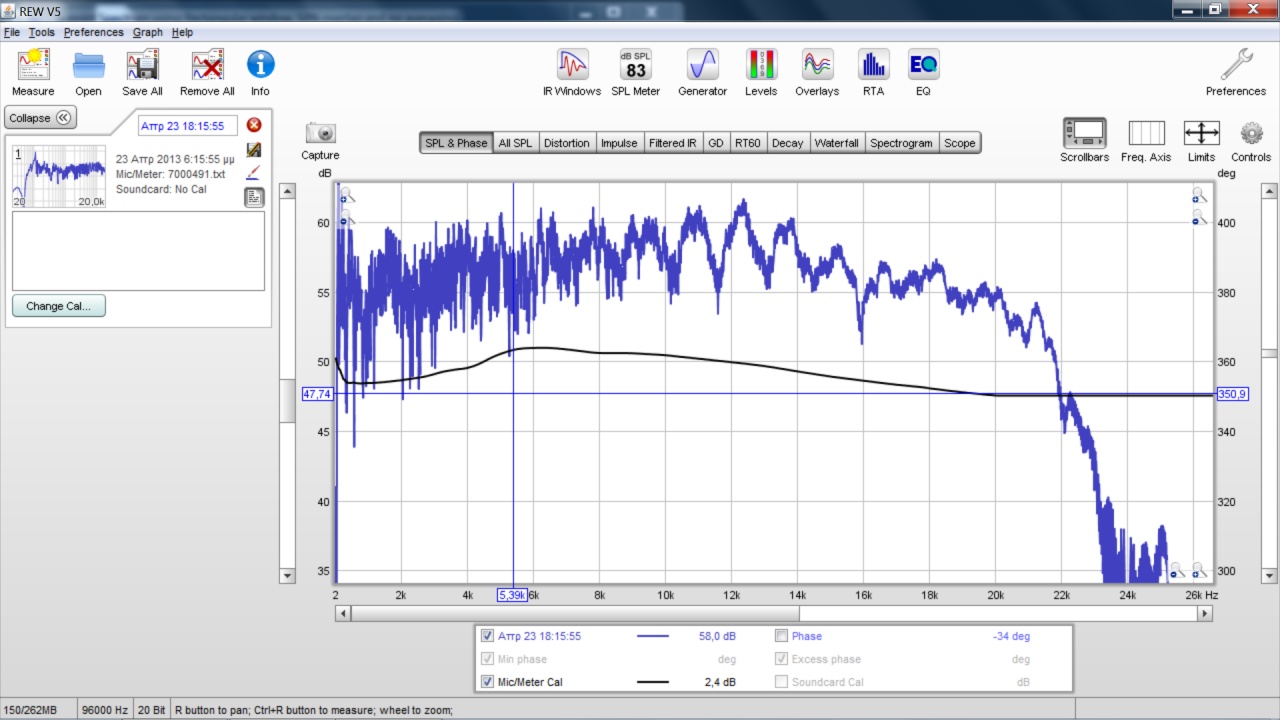The image size is (1280, 720).
Task: Open the Tools menu
Action: [x=41, y=32]
